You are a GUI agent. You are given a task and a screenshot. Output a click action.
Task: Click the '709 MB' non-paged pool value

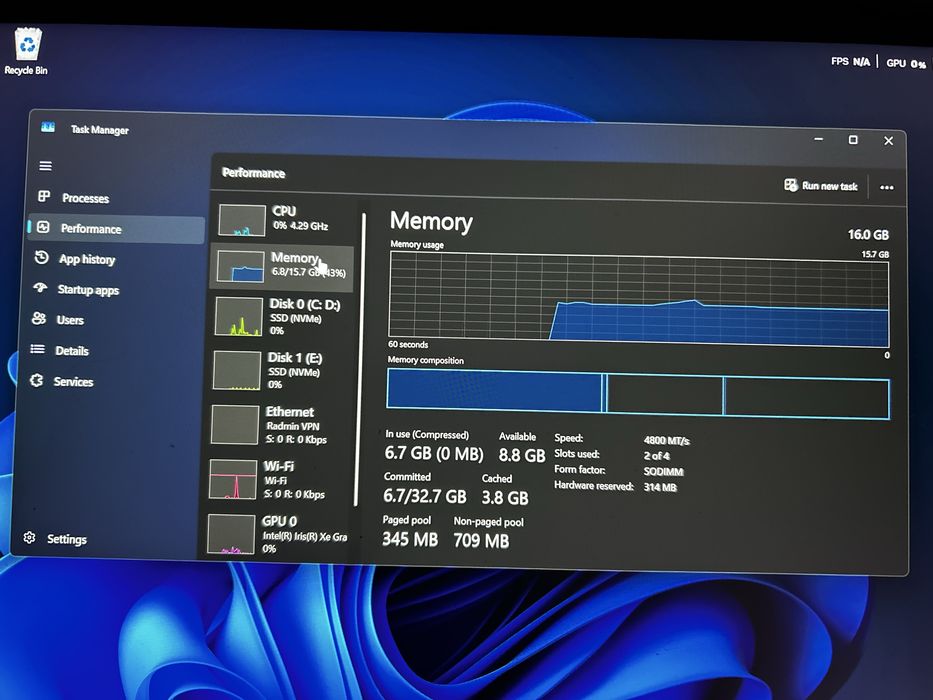481,540
